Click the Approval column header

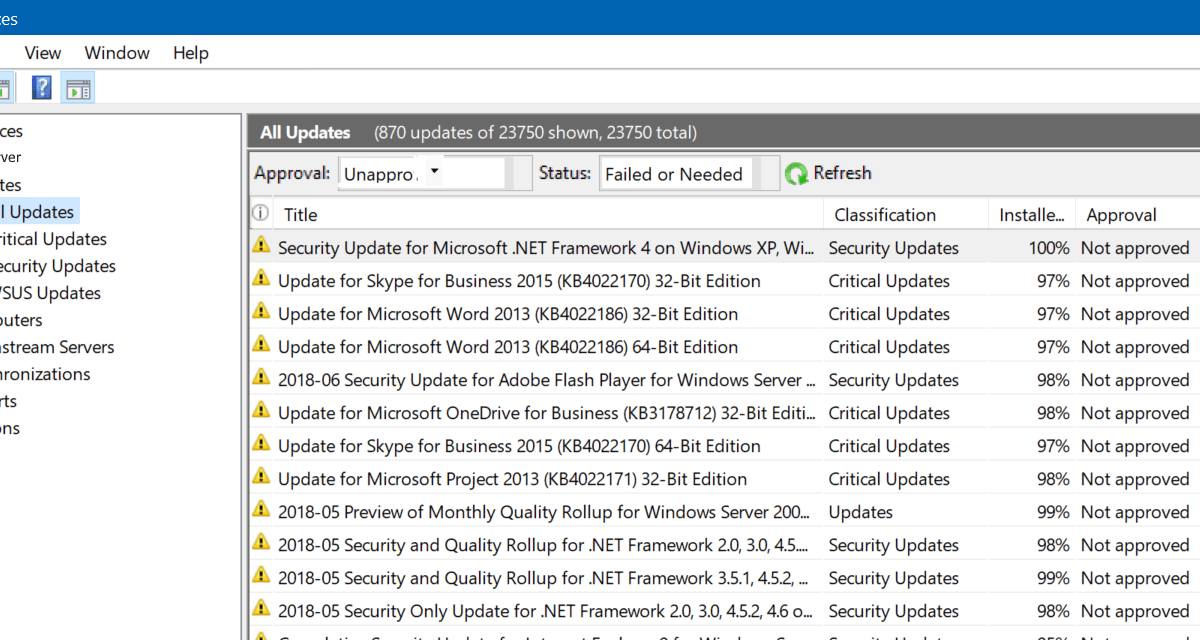tap(1121, 215)
